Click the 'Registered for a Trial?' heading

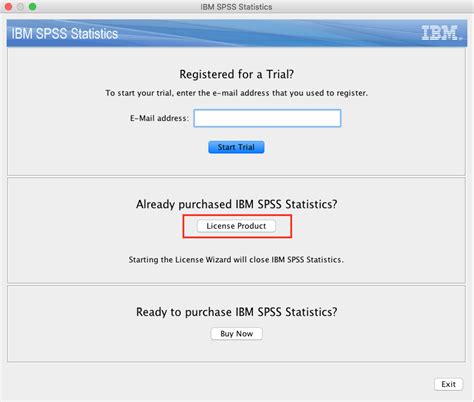237,74
